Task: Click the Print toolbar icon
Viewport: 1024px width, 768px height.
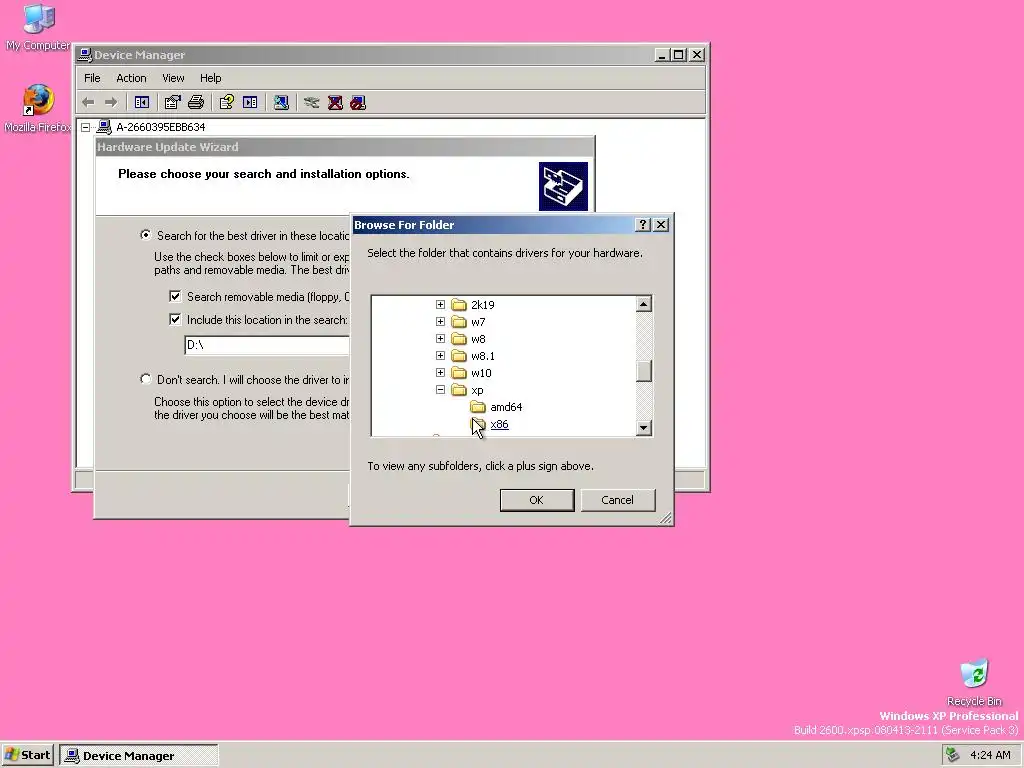Action: tap(196, 103)
